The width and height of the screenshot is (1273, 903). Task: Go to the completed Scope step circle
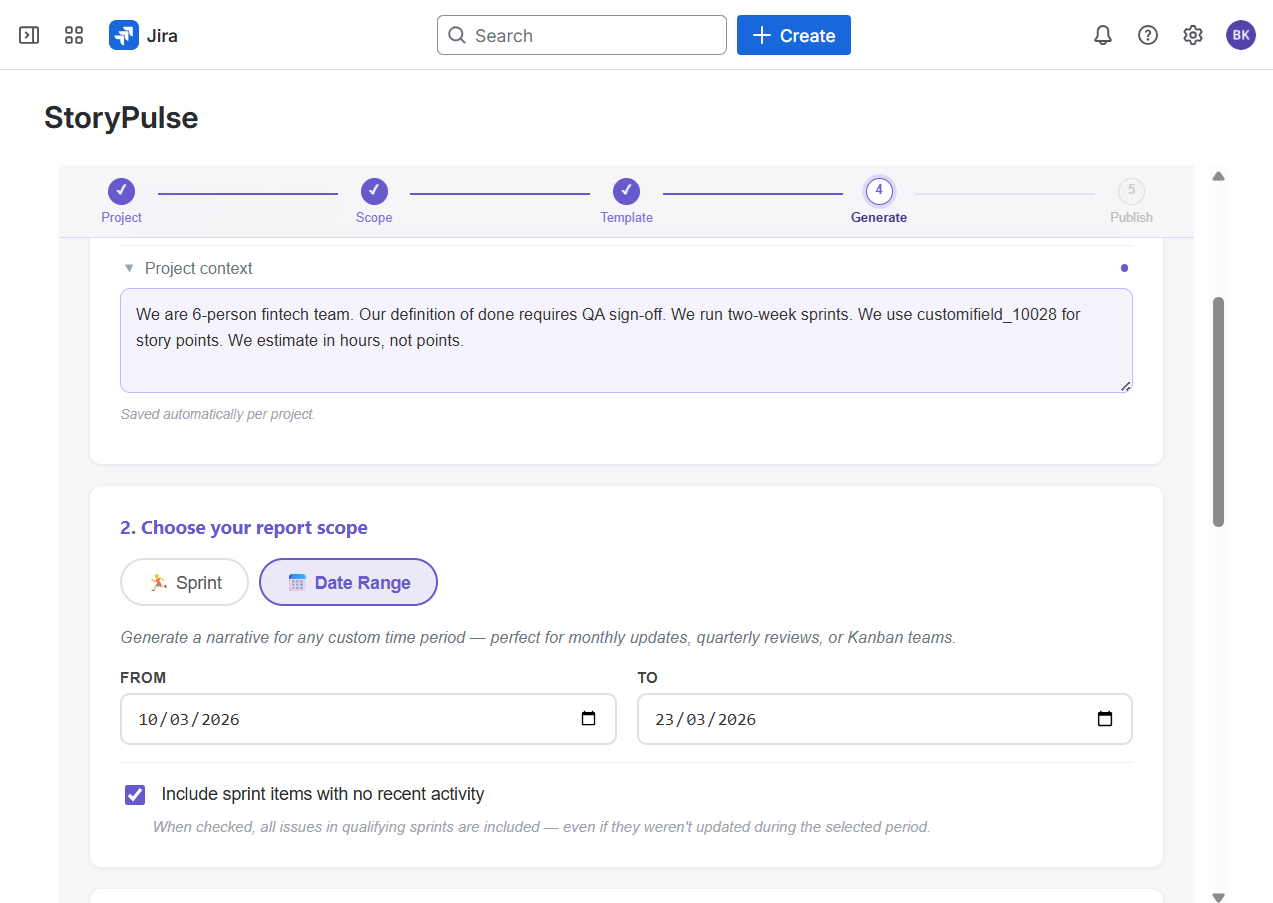click(x=374, y=191)
